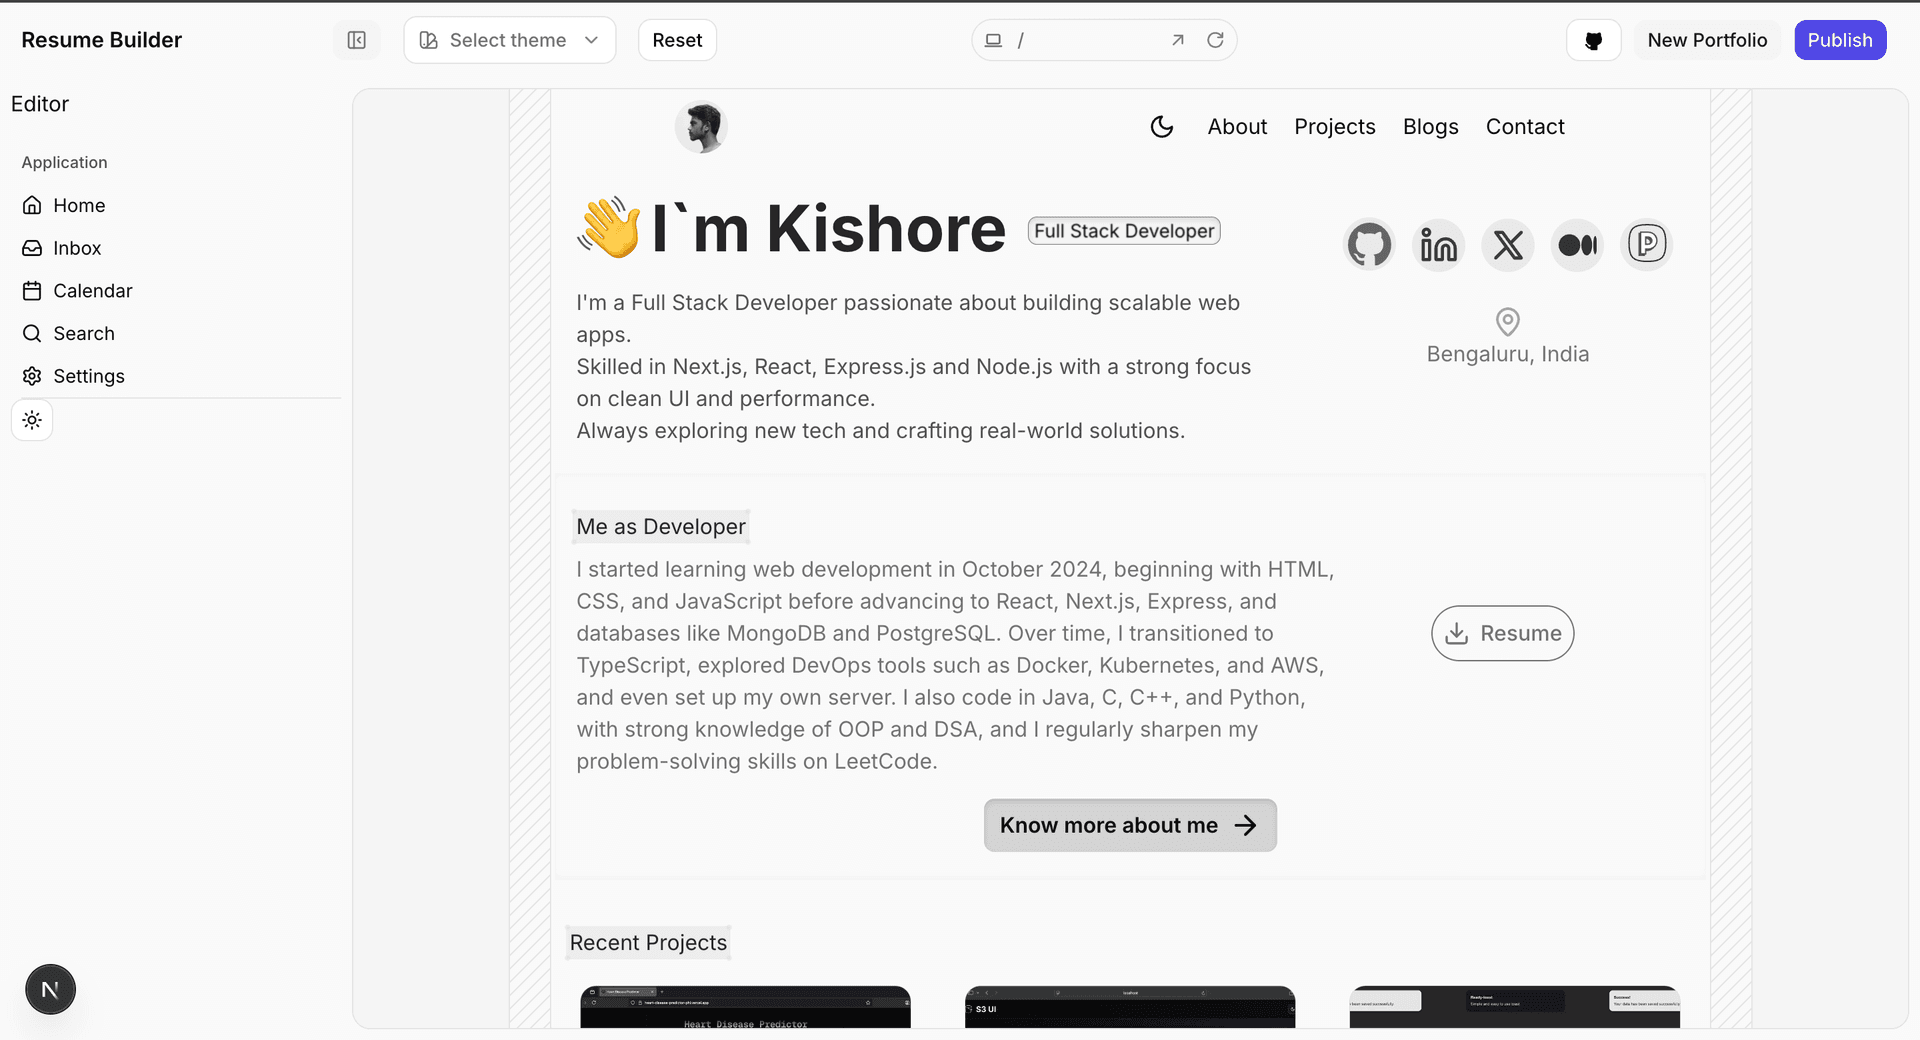Open the Medium blog icon

(x=1577, y=245)
